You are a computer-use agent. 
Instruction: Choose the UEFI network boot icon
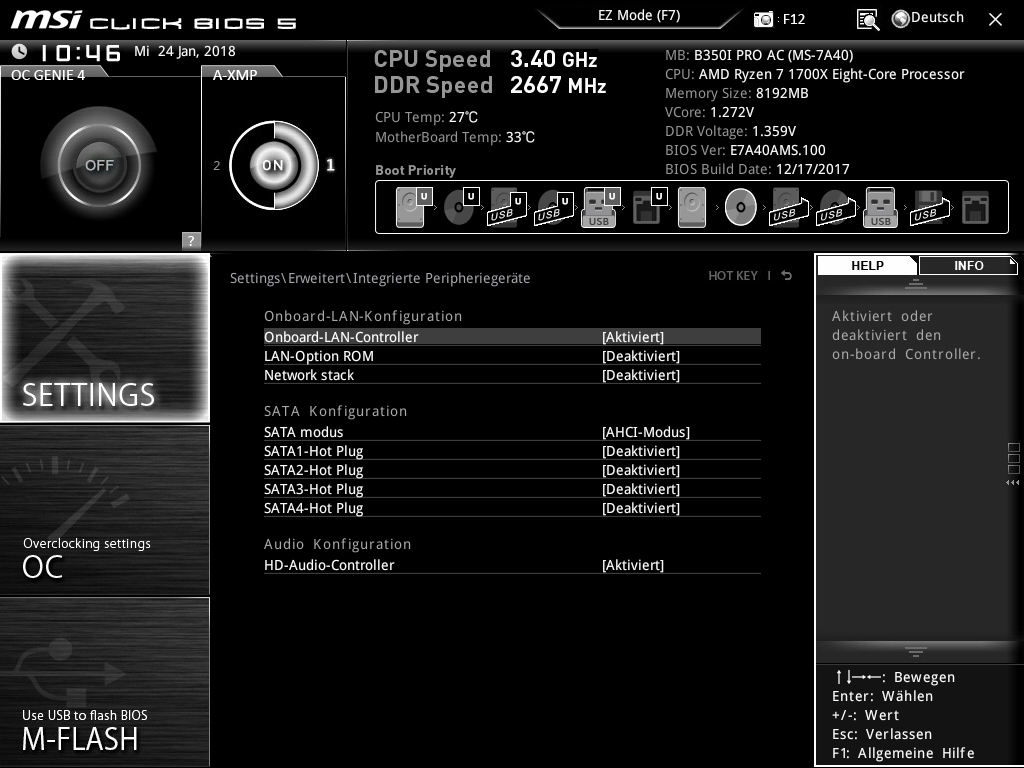point(649,207)
